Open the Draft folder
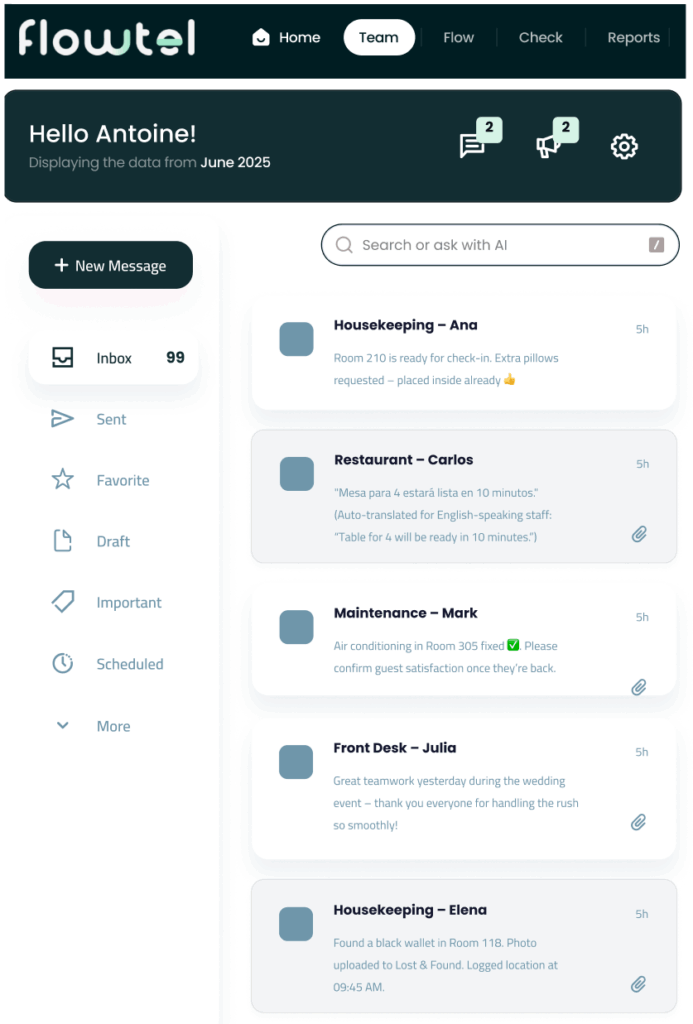The height and width of the screenshot is (1024, 693). pyautogui.click(x=112, y=541)
